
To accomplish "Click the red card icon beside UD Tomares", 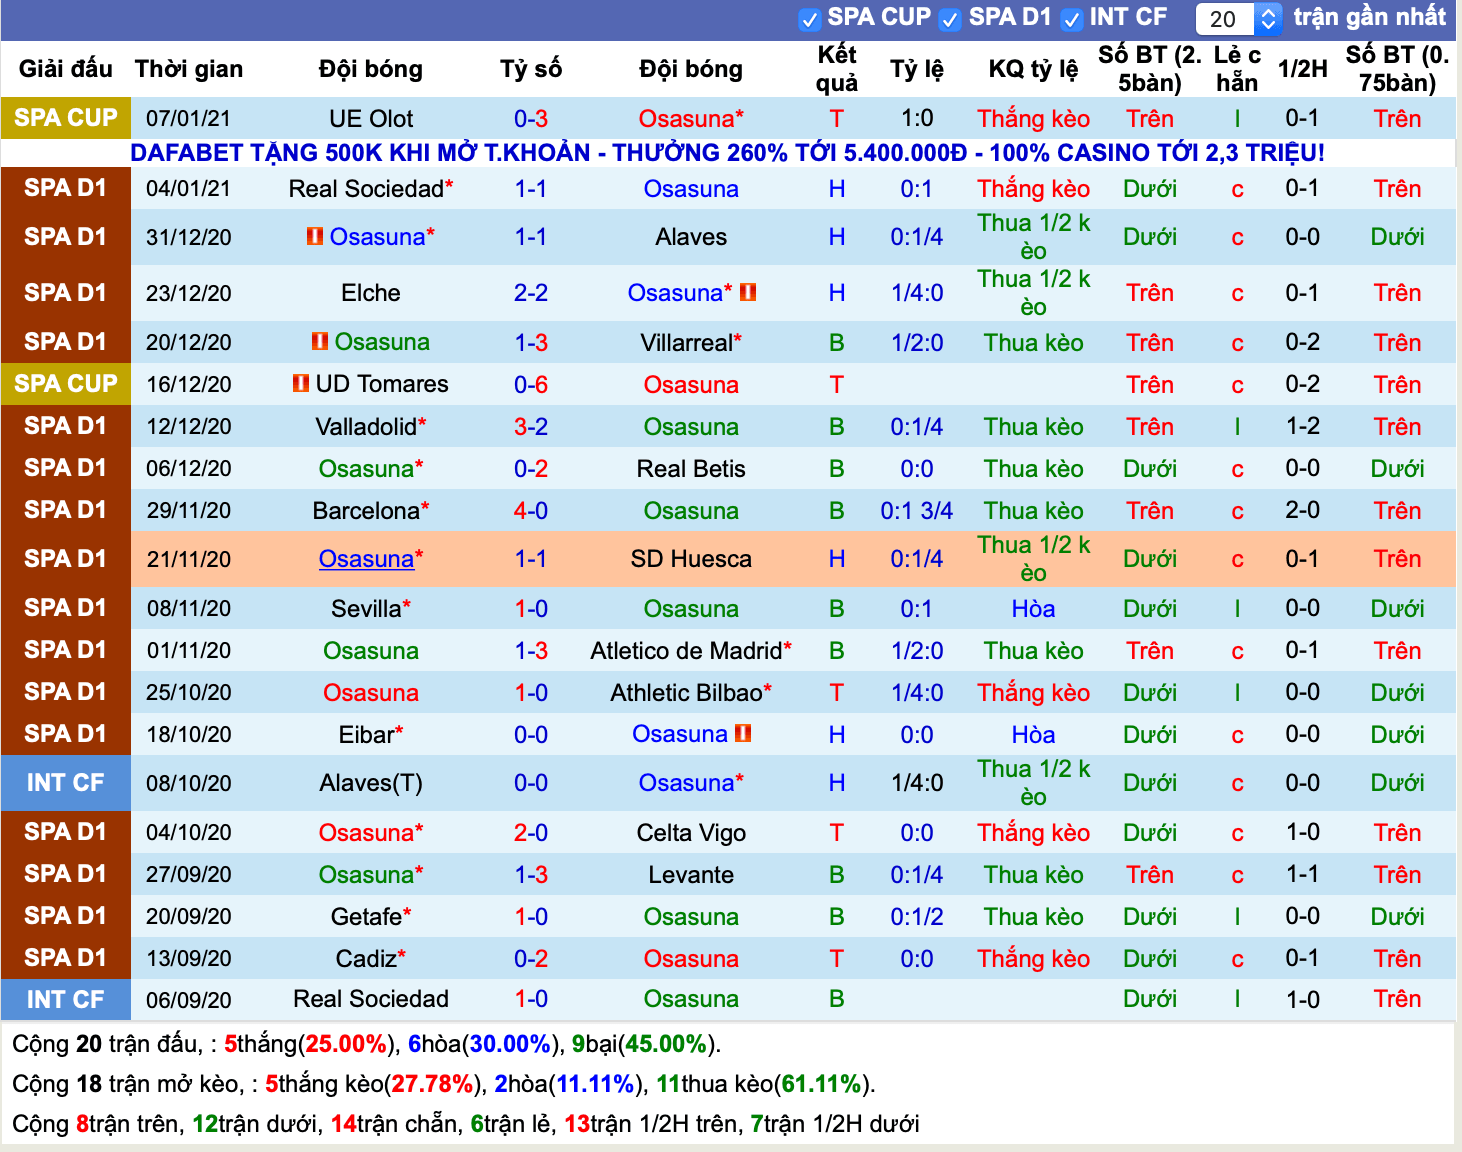I will point(301,384).
